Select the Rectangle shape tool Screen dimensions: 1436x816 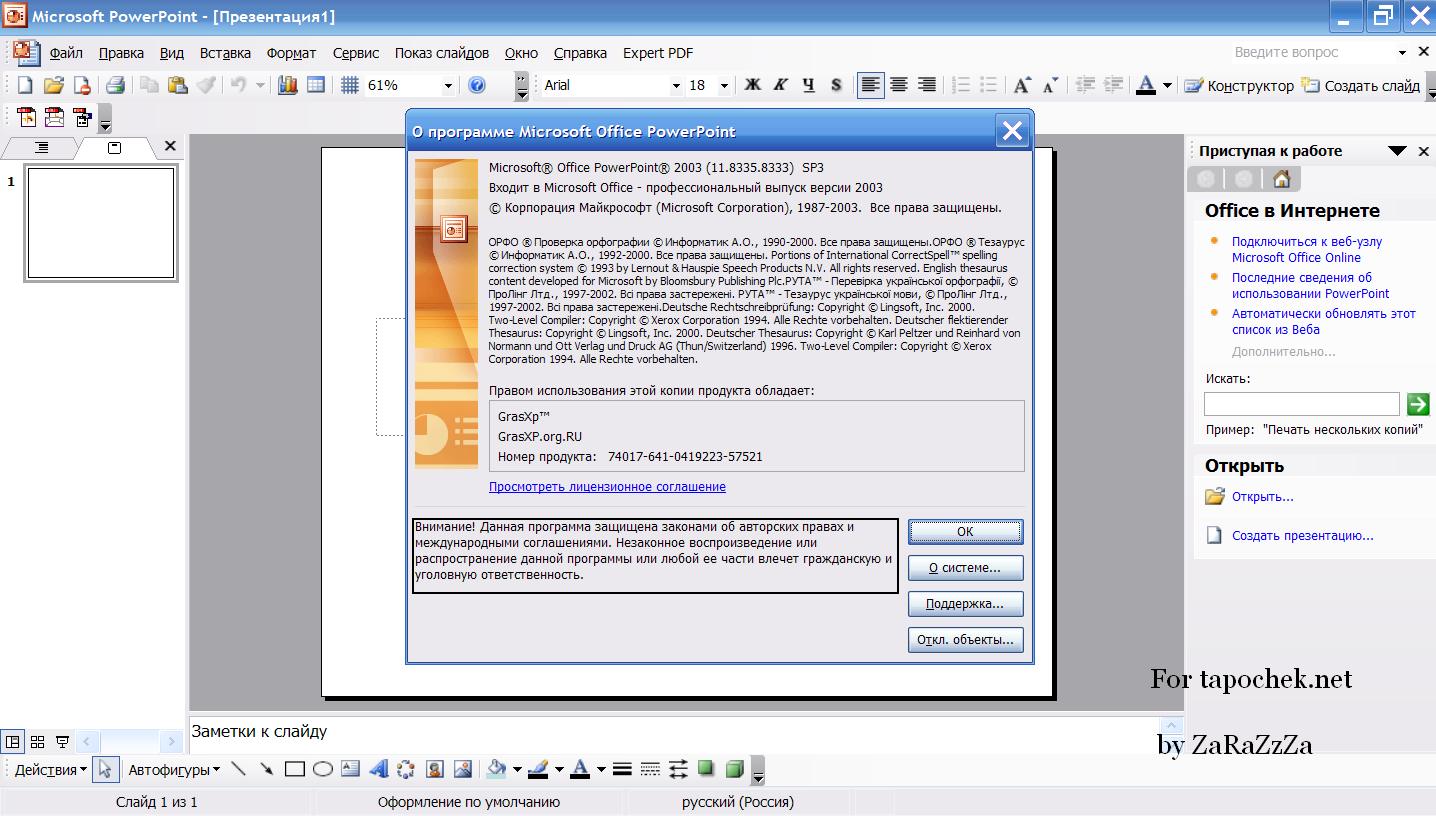pos(294,769)
